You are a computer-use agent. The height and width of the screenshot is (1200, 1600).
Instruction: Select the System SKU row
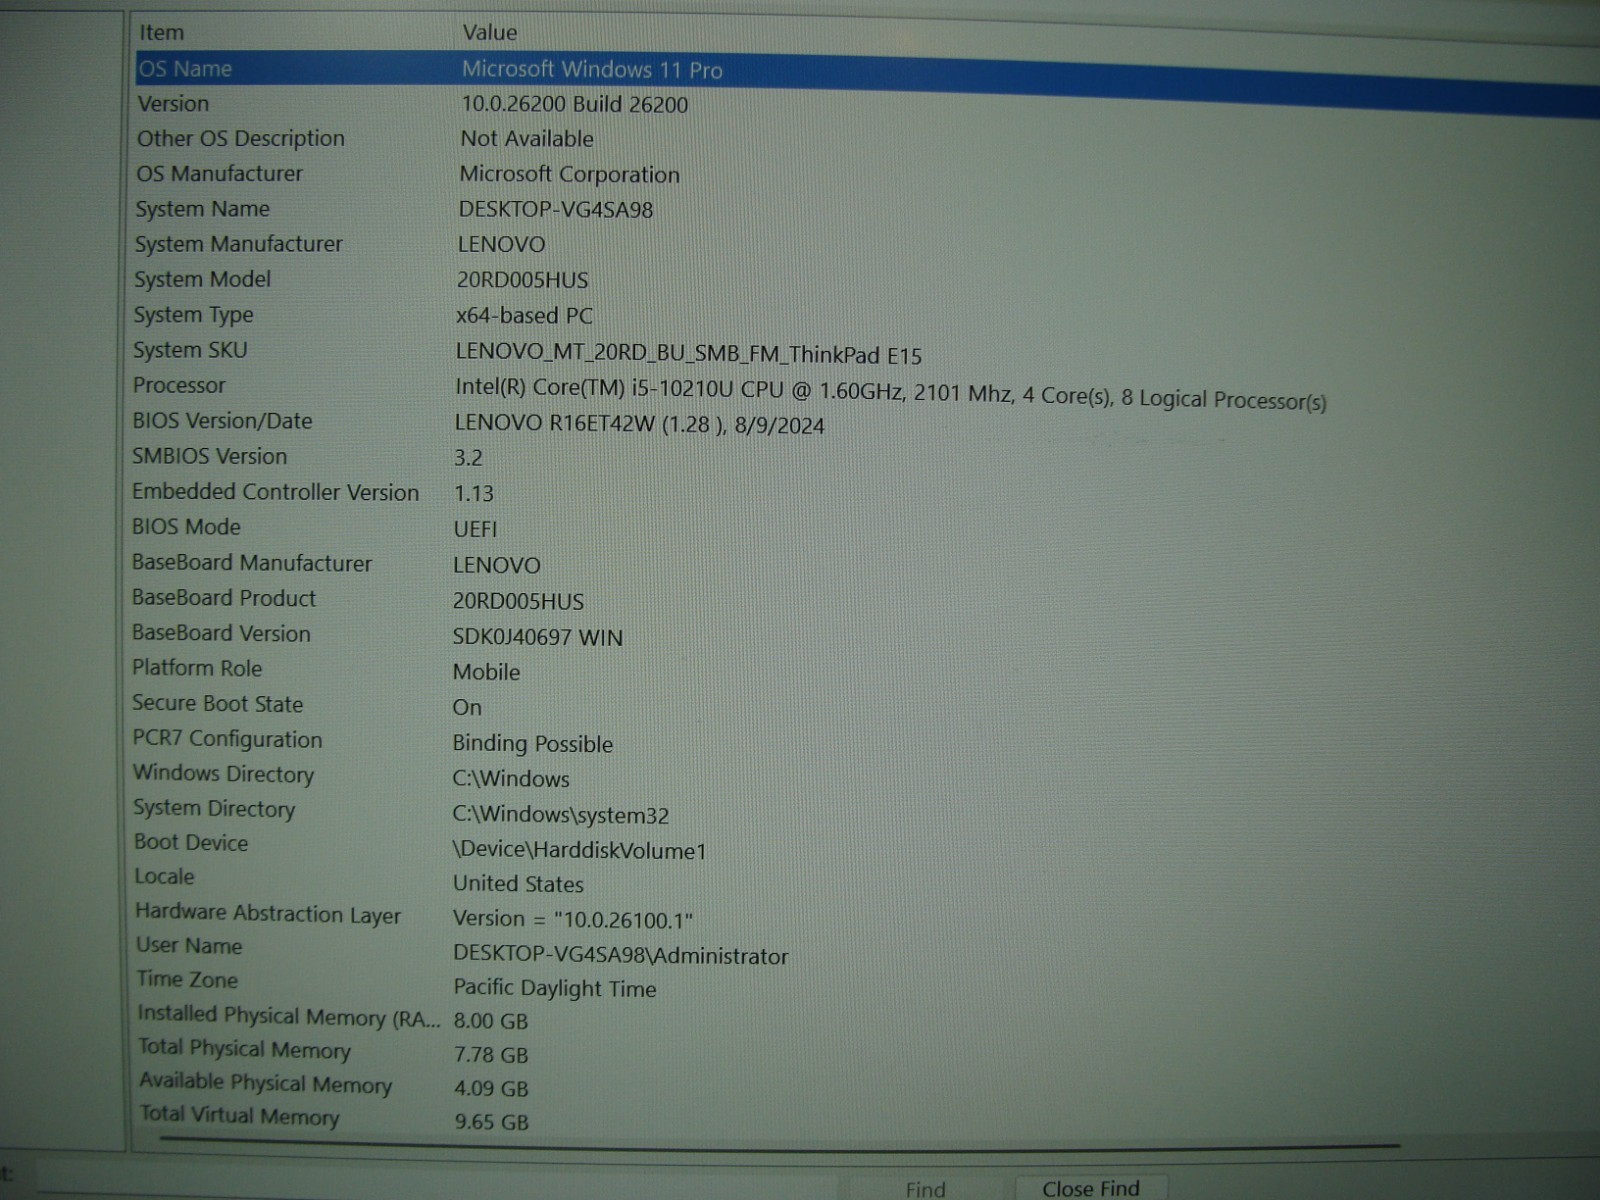190,350
